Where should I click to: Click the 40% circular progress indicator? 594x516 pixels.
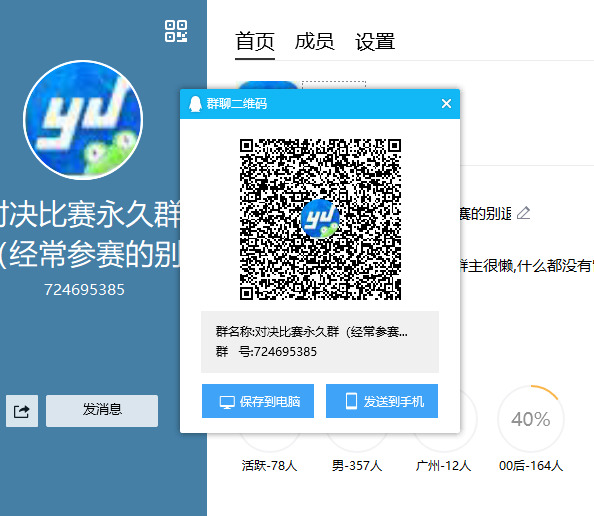[x=531, y=419]
